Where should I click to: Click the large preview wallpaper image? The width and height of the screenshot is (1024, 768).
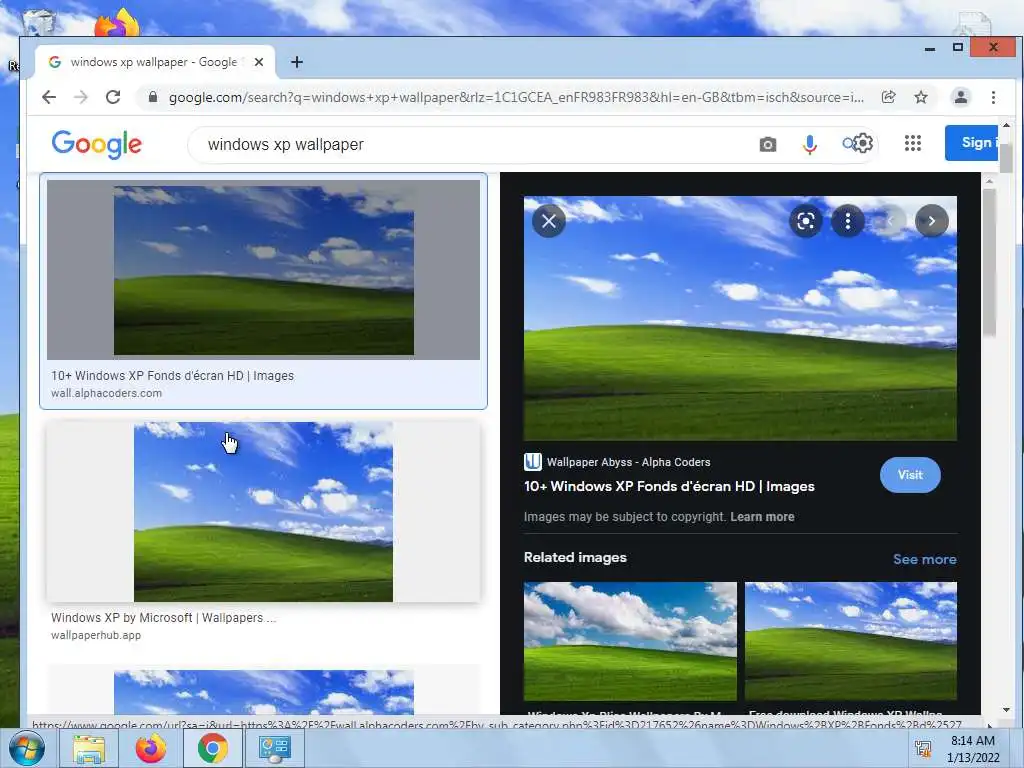coord(740,318)
